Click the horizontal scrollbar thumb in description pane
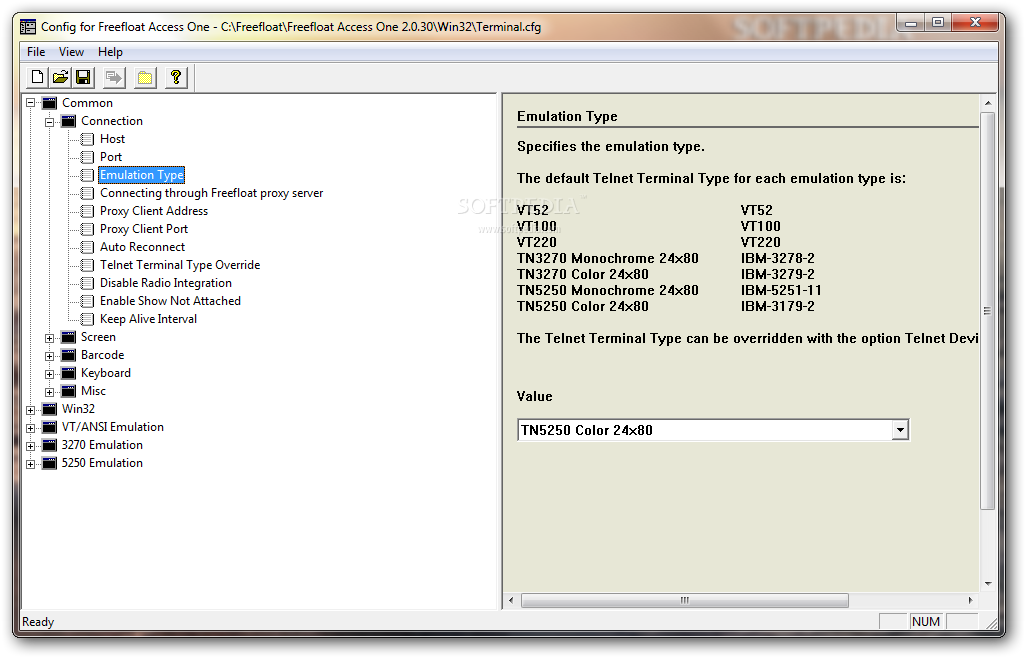This screenshot has width=1026, height=658. click(x=684, y=600)
